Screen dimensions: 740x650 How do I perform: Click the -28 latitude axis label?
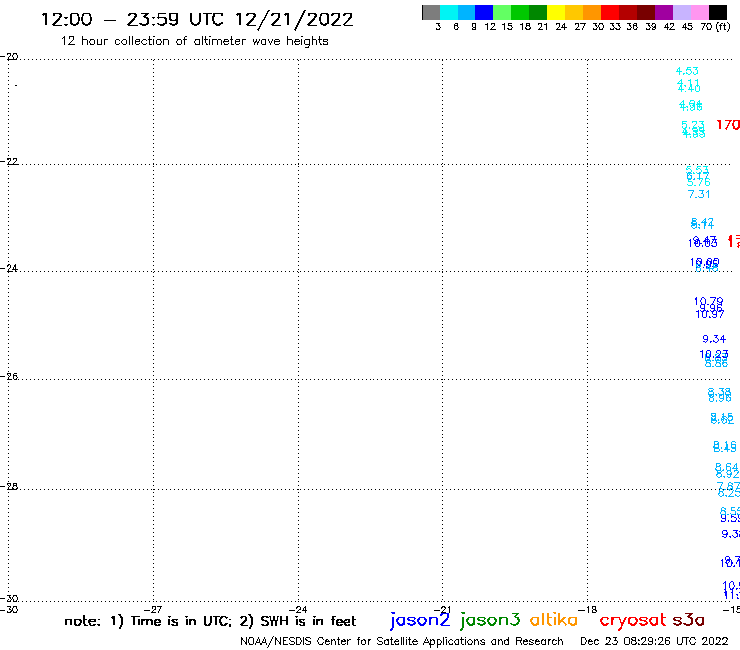(x=9, y=486)
